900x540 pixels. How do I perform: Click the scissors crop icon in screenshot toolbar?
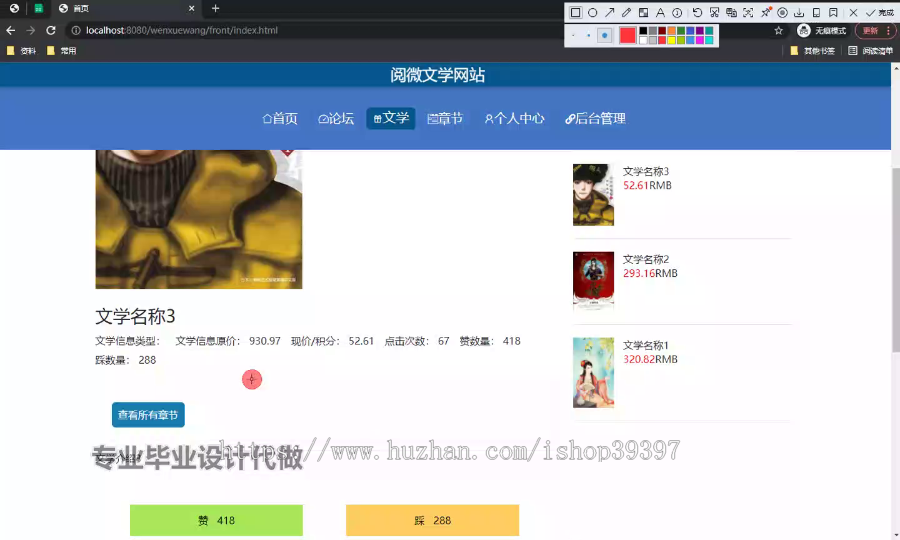pos(714,13)
